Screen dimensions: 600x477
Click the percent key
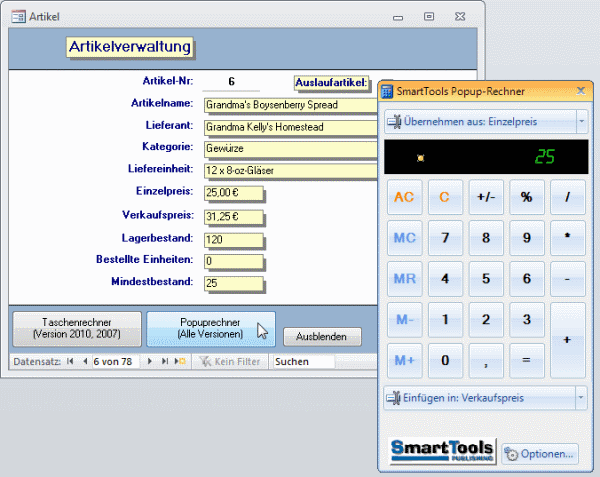527,197
